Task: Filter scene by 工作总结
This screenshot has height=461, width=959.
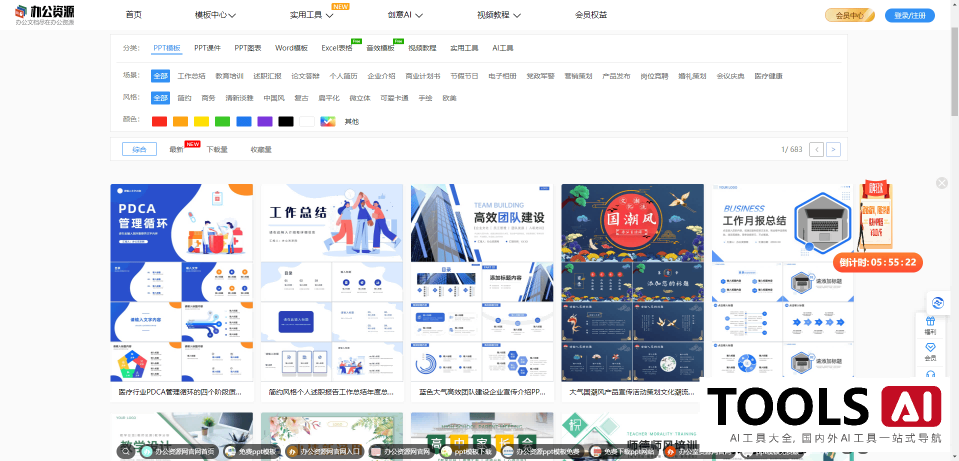Action: [191, 76]
